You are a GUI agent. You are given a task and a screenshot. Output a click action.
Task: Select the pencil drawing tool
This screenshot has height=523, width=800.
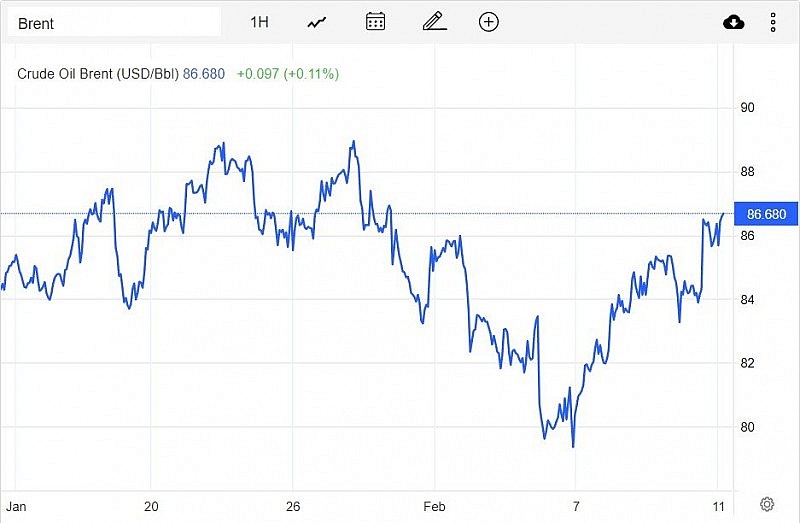432,22
